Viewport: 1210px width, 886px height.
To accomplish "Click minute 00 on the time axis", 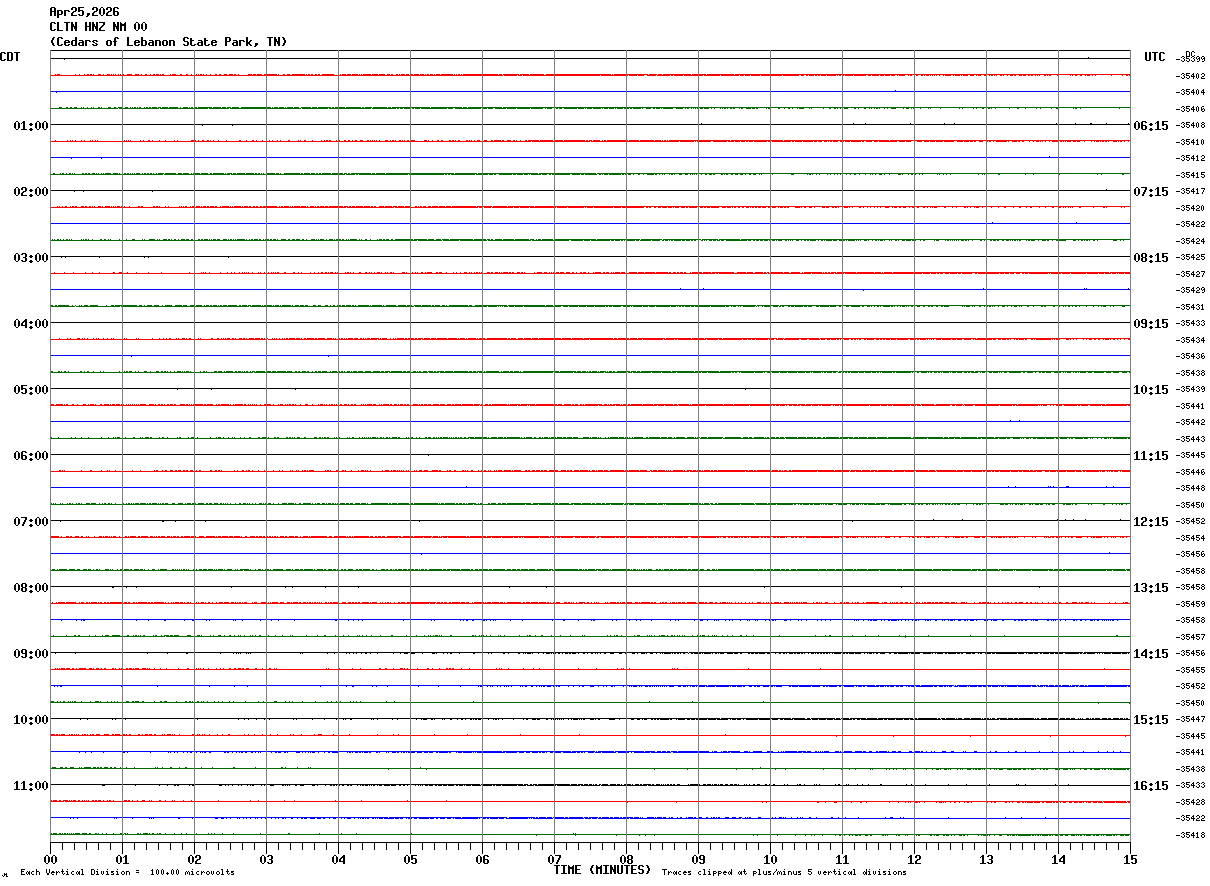I will click(x=50, y=859).
